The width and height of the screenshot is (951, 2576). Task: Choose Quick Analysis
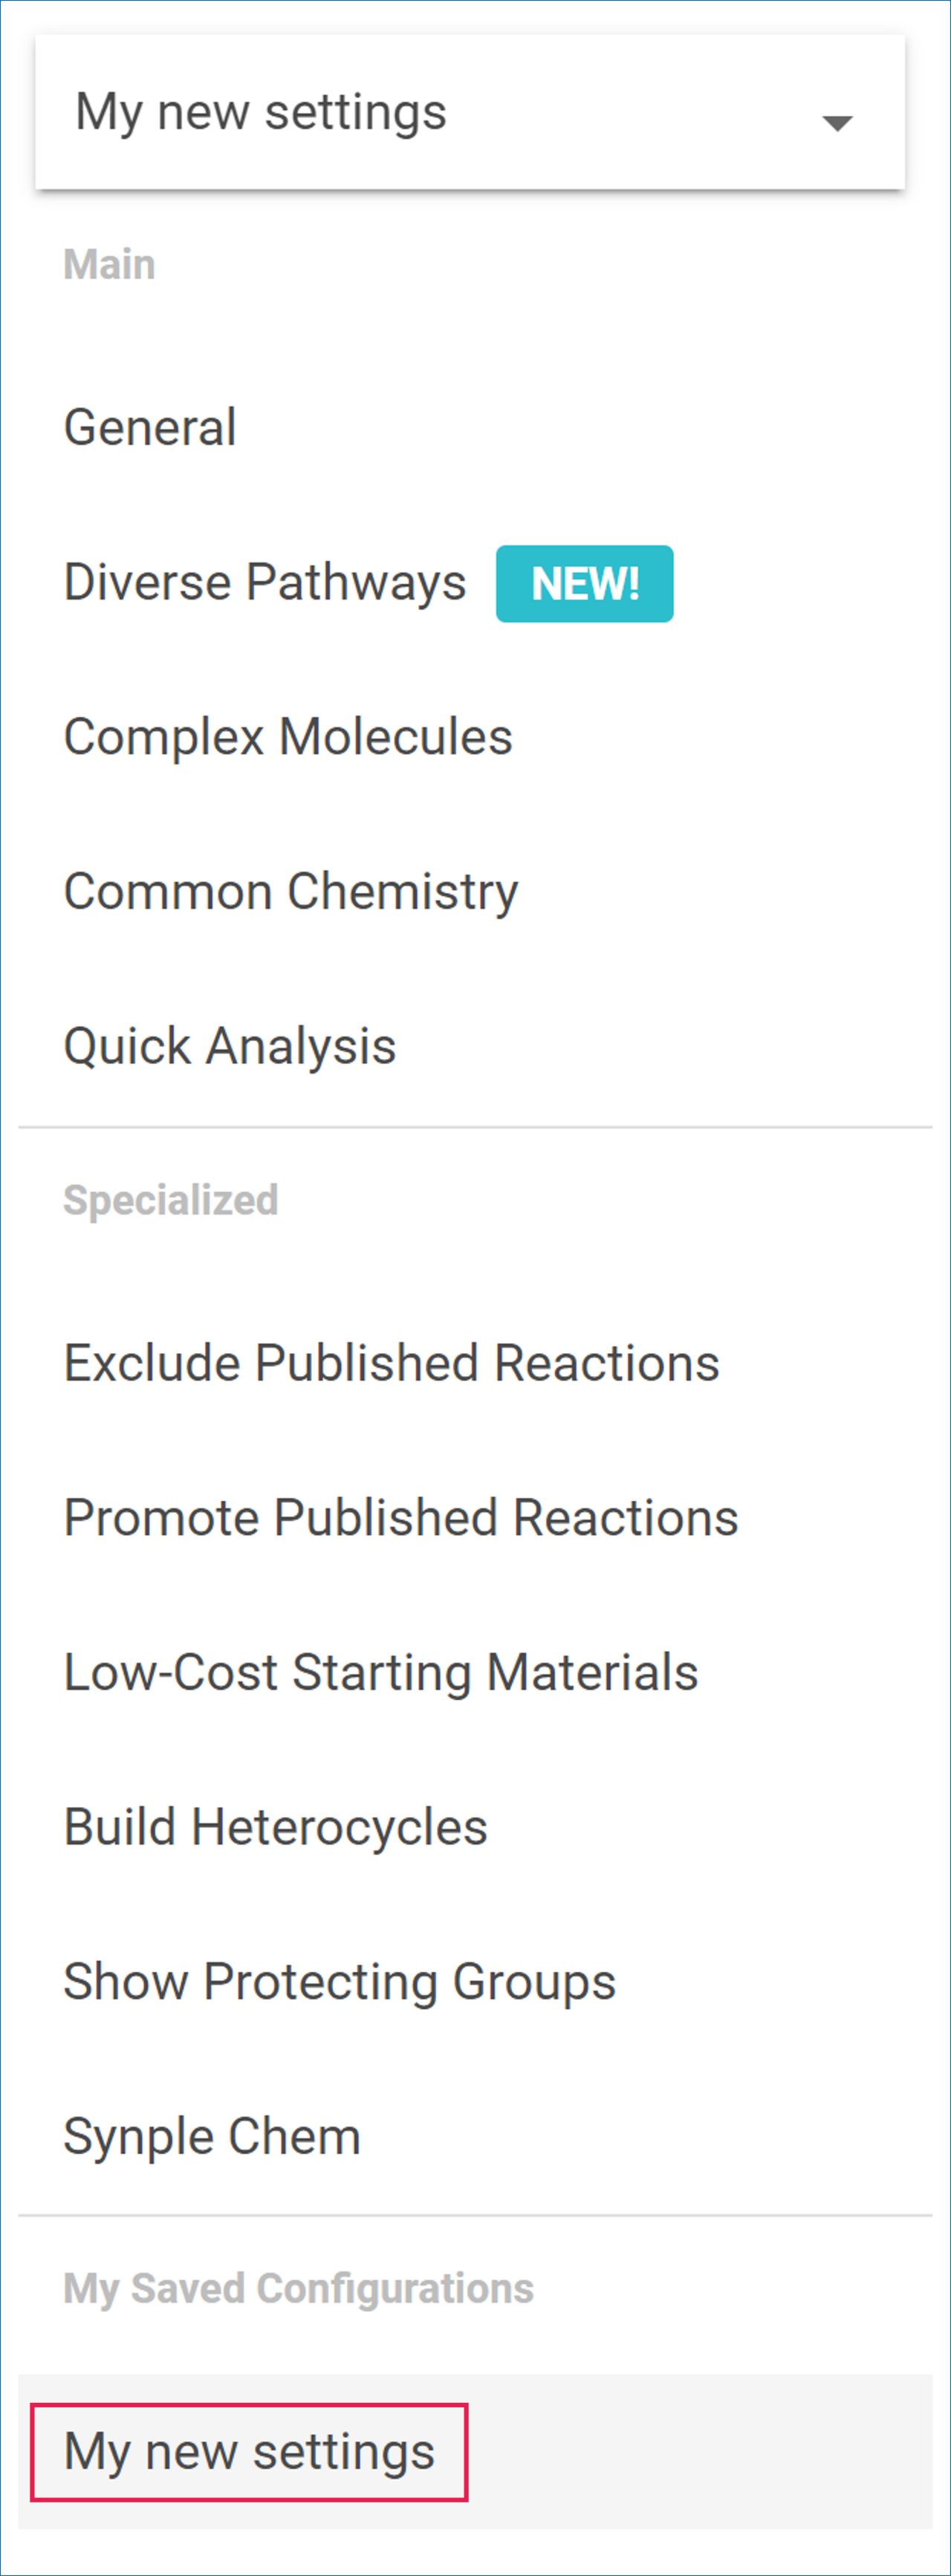tap(230, 1046)
